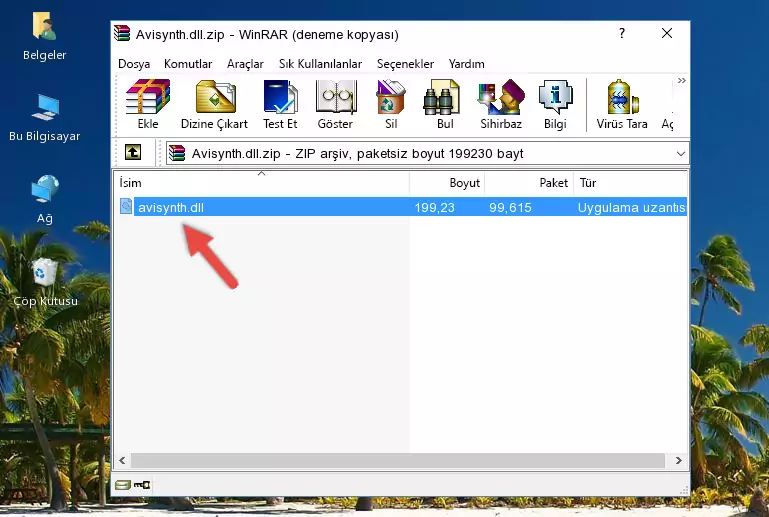Sort by the İsim column header
The height and width of the screenshot is (517, 769).
coord(262,182)
